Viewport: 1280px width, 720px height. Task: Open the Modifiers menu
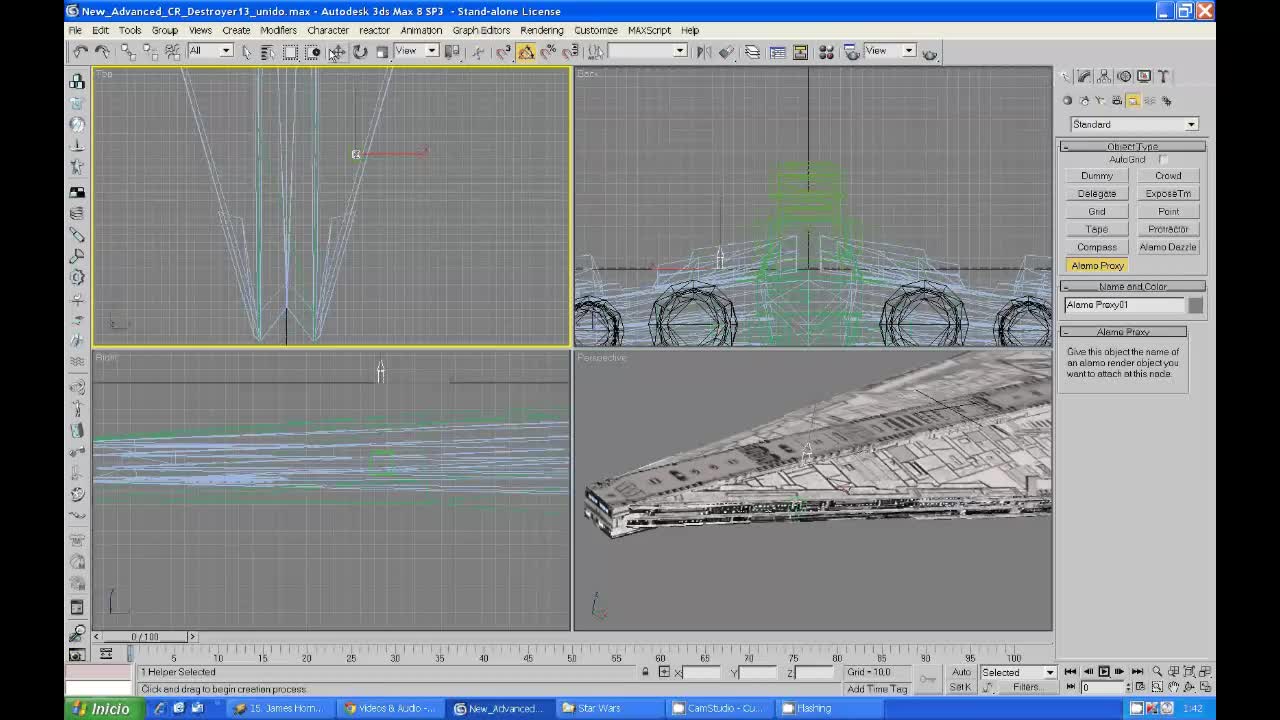pyautogui.click(x=278, y=30)
